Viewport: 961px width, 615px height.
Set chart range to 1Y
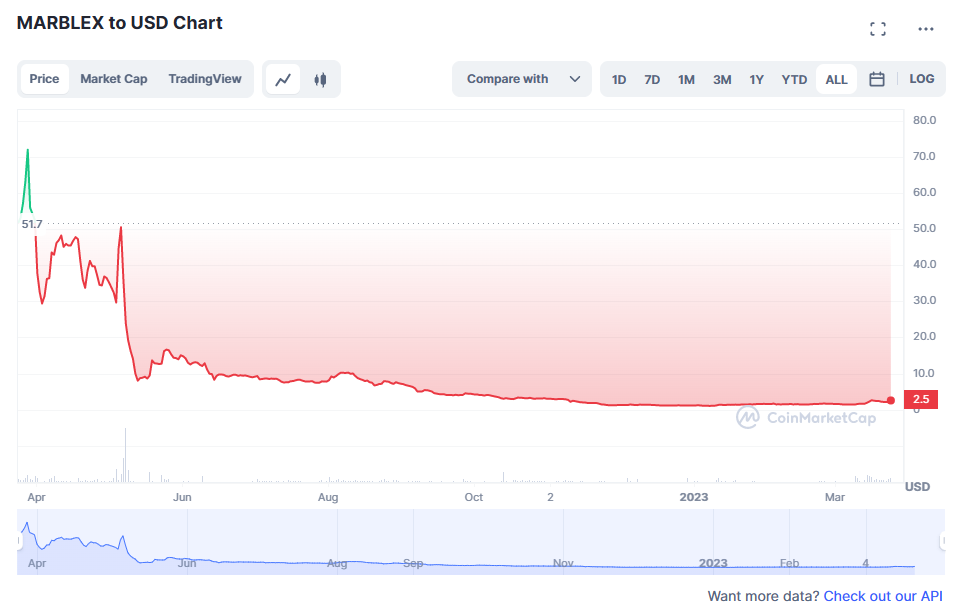(756, 80)
